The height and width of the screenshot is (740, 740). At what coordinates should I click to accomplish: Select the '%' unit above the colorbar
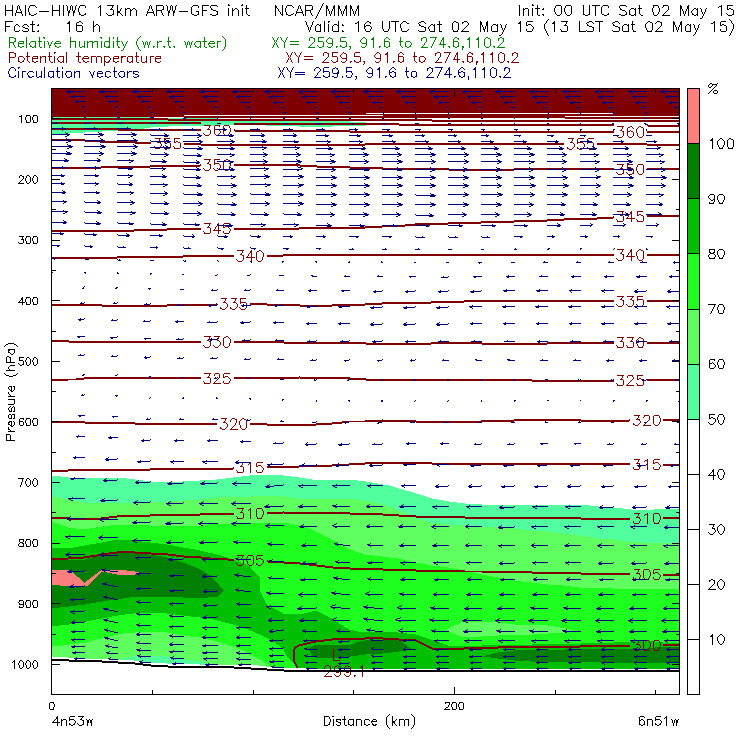pos(713,89)
